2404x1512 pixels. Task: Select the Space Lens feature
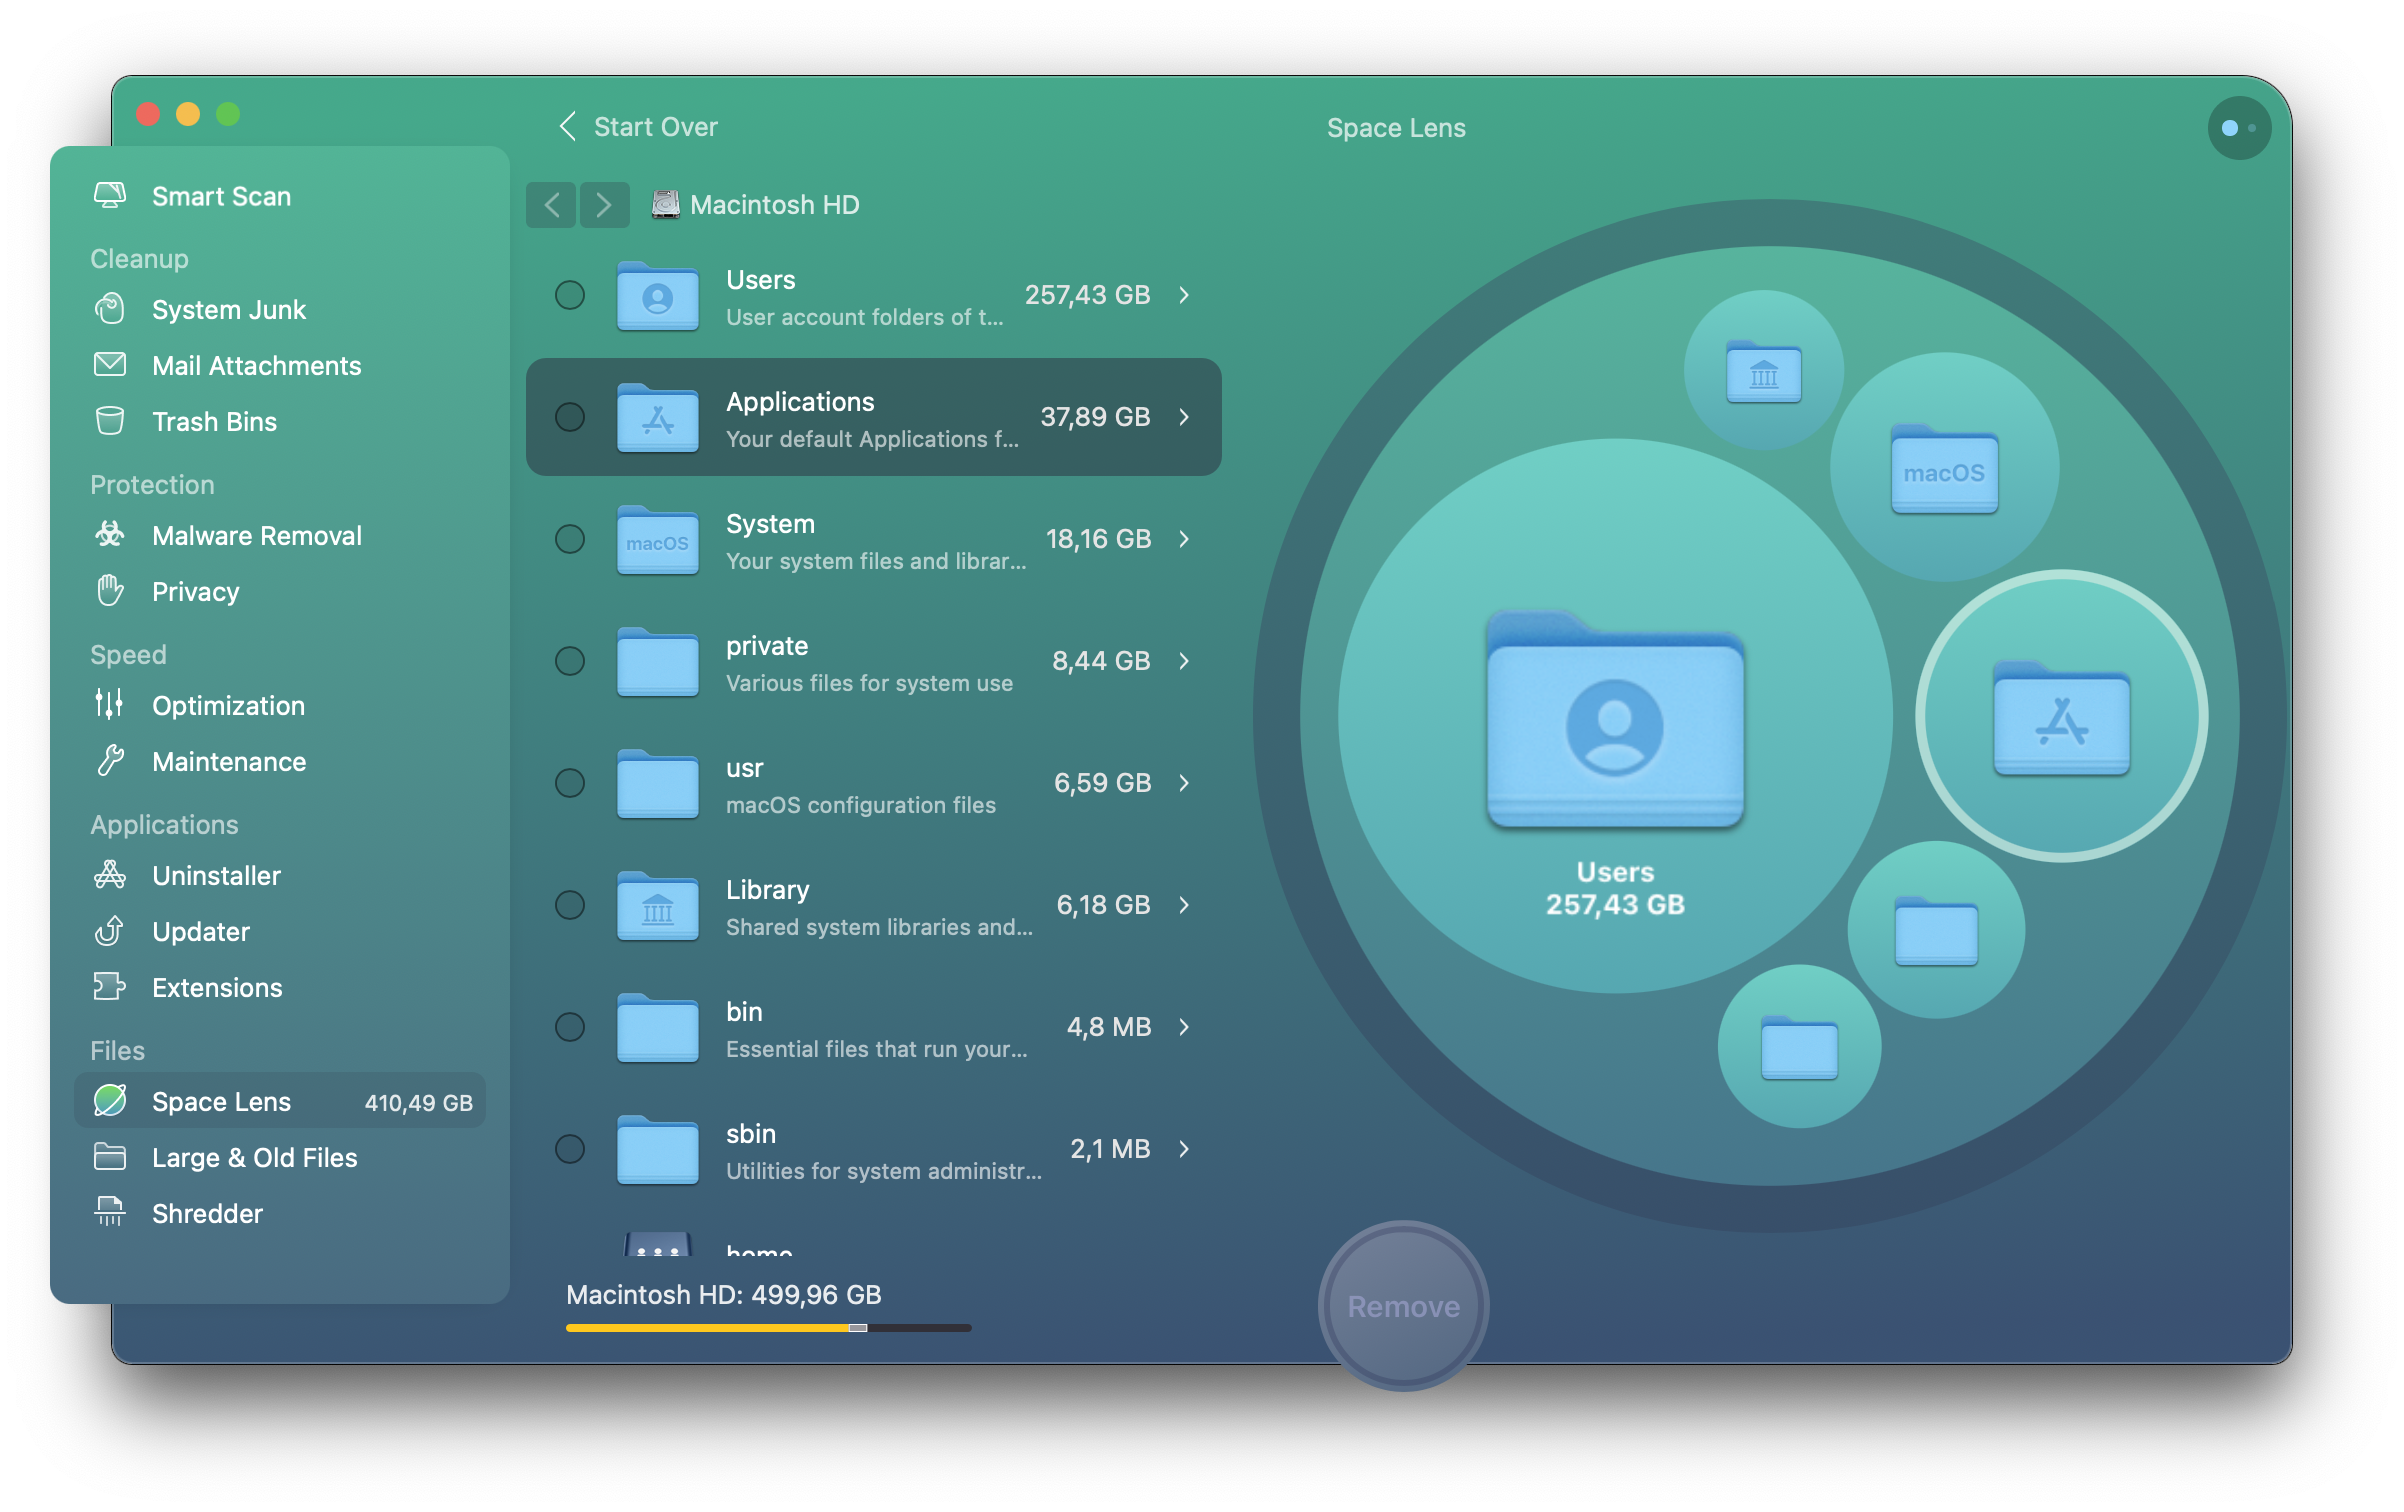pyautogui.click(x=221, y=1099)
